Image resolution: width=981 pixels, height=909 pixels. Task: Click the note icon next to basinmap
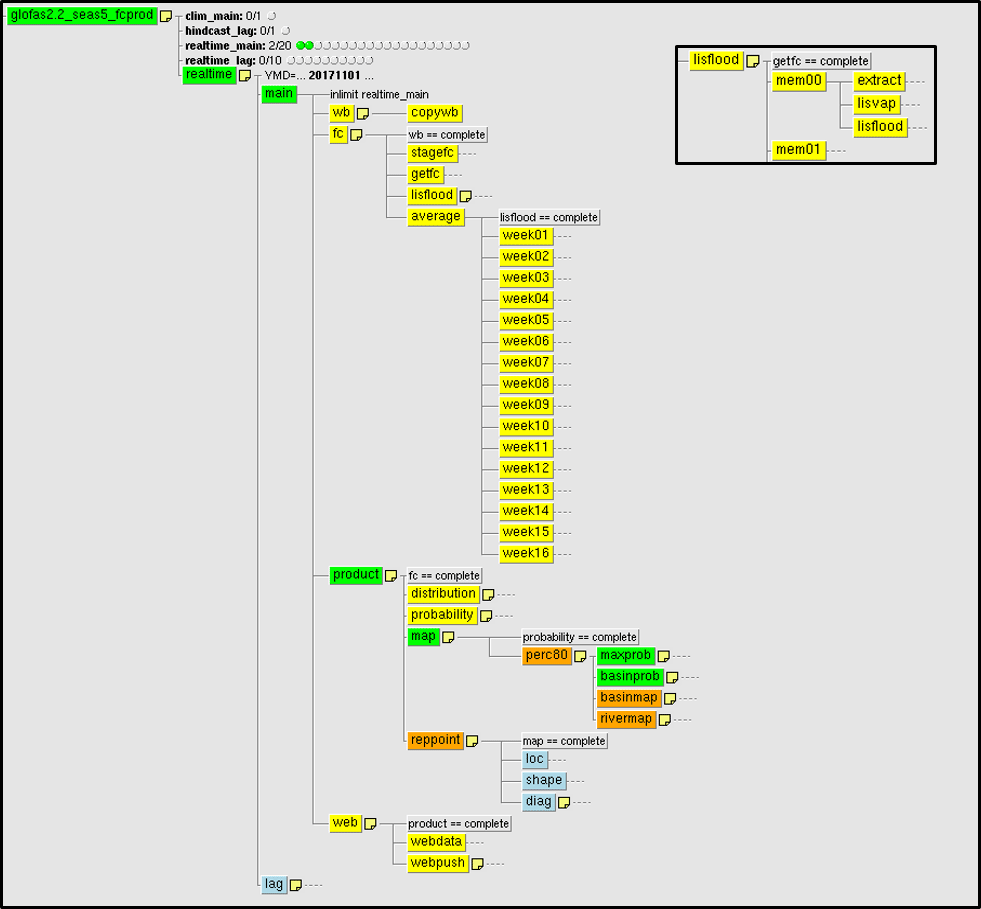point(669,699)
